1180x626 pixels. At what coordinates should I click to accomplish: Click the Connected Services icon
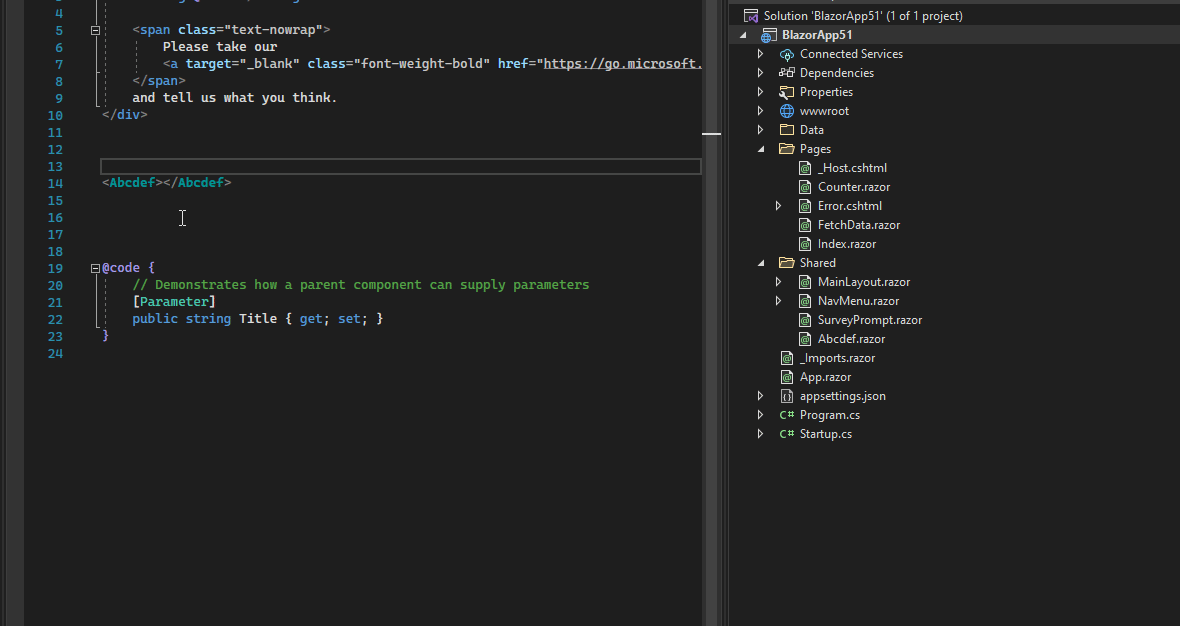pos(786,54)
